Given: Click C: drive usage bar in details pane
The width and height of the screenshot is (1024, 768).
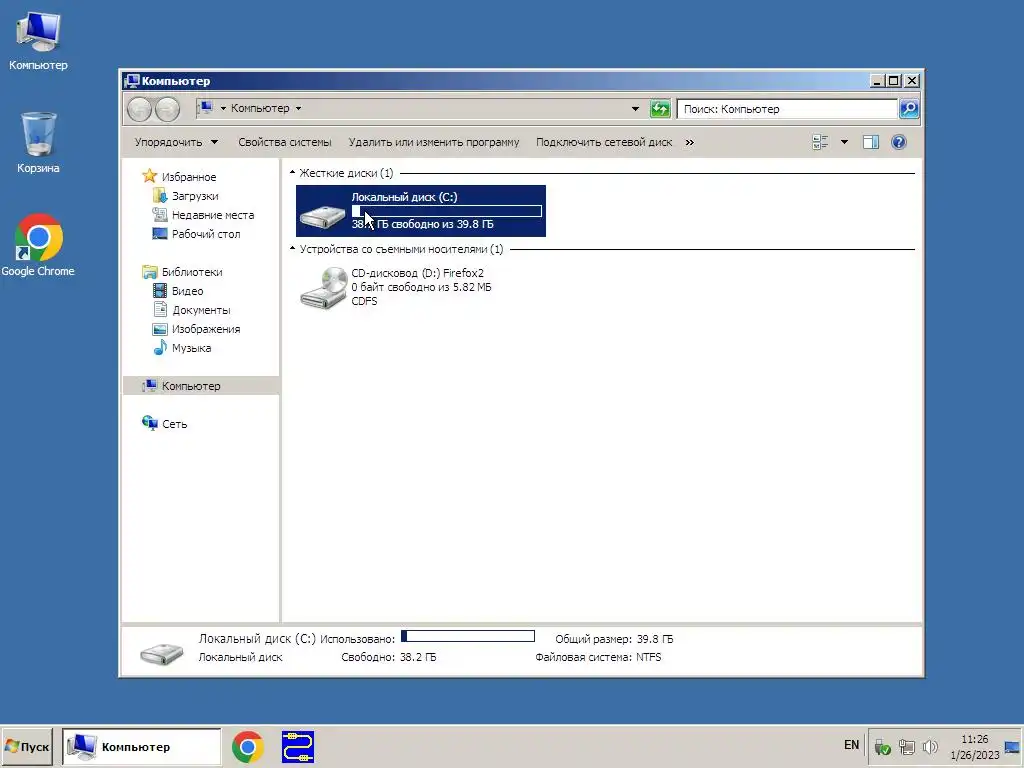Looking at the screenshot, I should tap(468, 636).
